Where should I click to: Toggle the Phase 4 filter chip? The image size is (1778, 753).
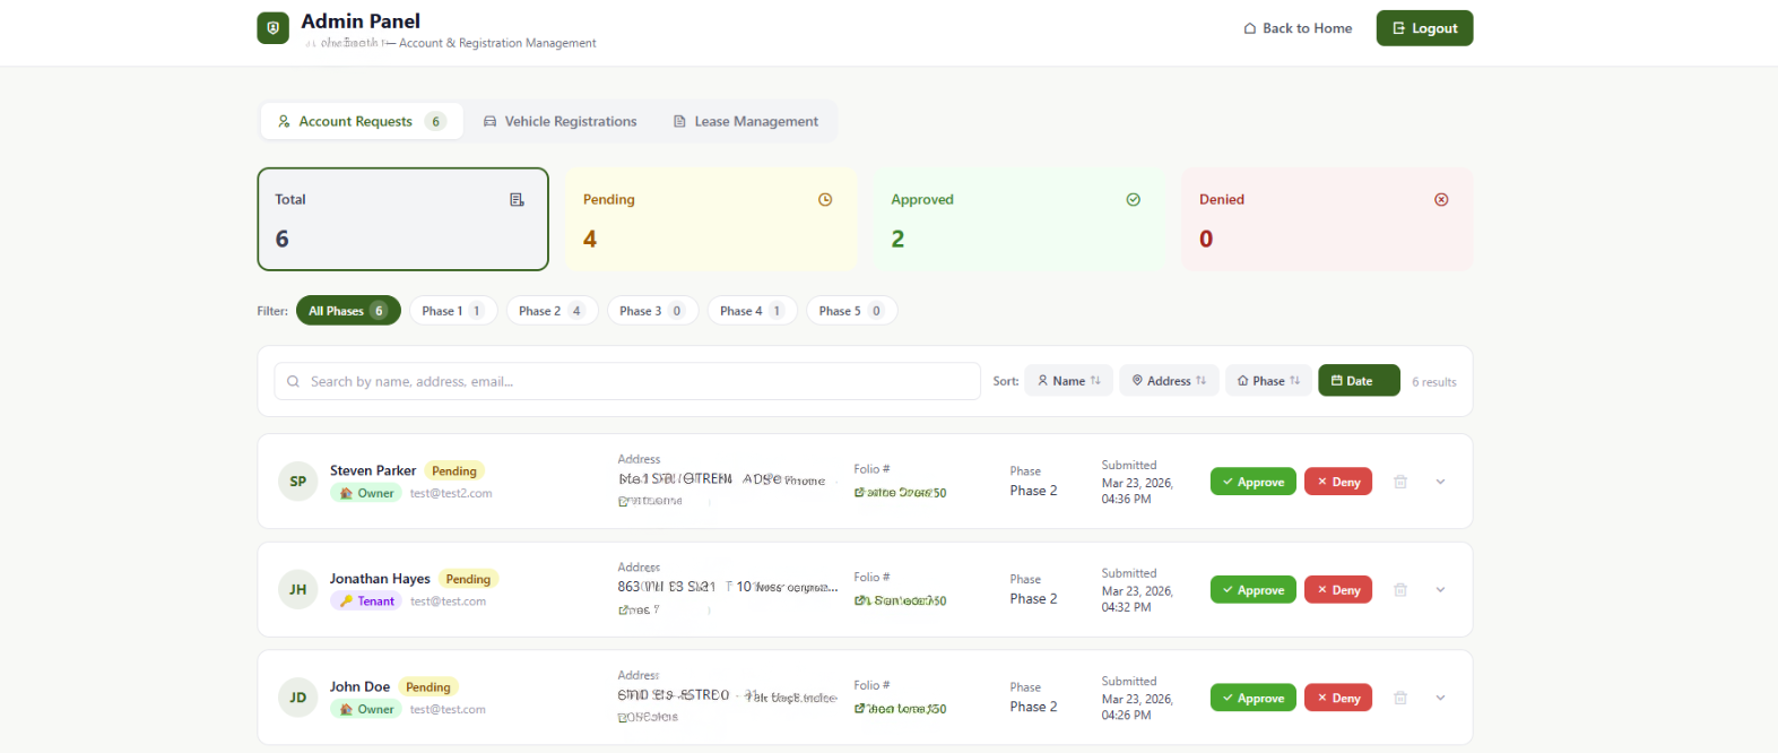pos(751,311)
